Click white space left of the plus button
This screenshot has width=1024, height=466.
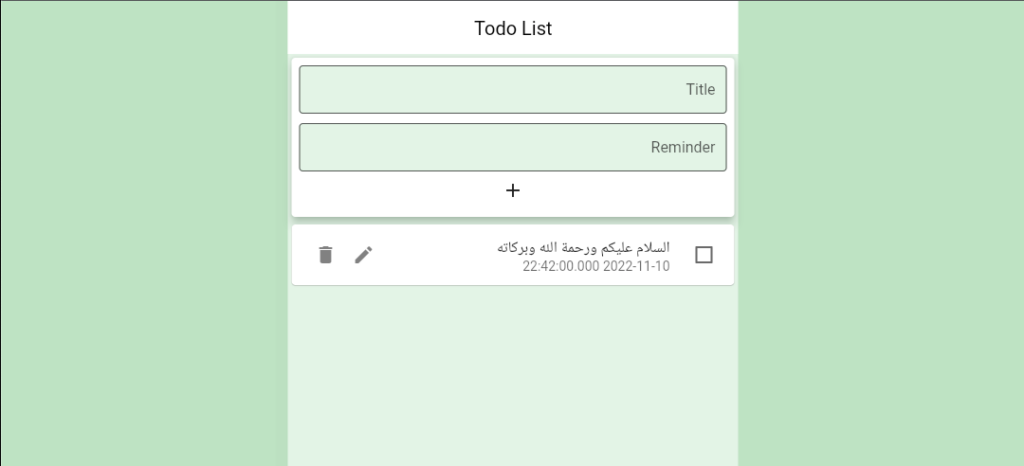click(398, 191)
